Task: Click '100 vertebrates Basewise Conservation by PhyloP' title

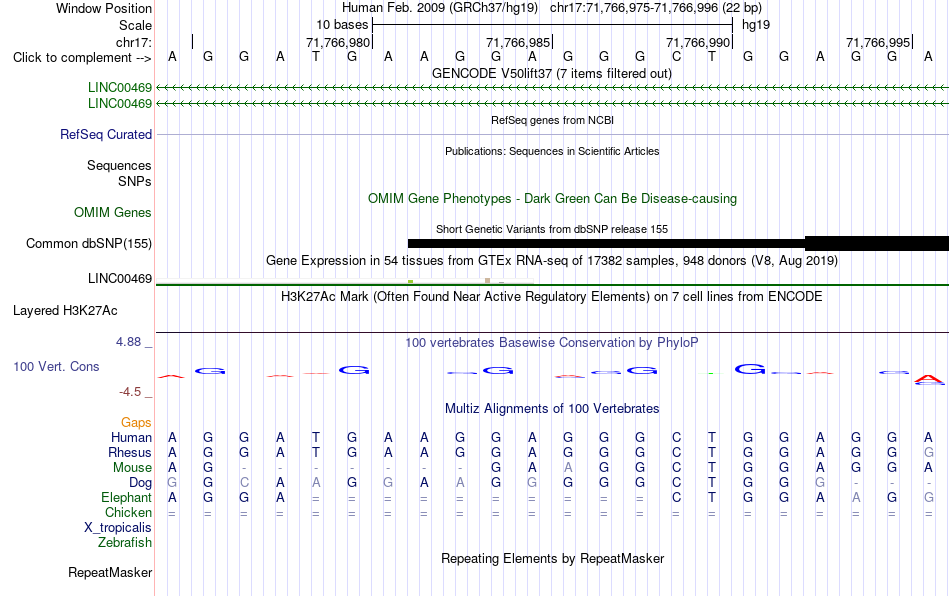Action: [552, 343]
